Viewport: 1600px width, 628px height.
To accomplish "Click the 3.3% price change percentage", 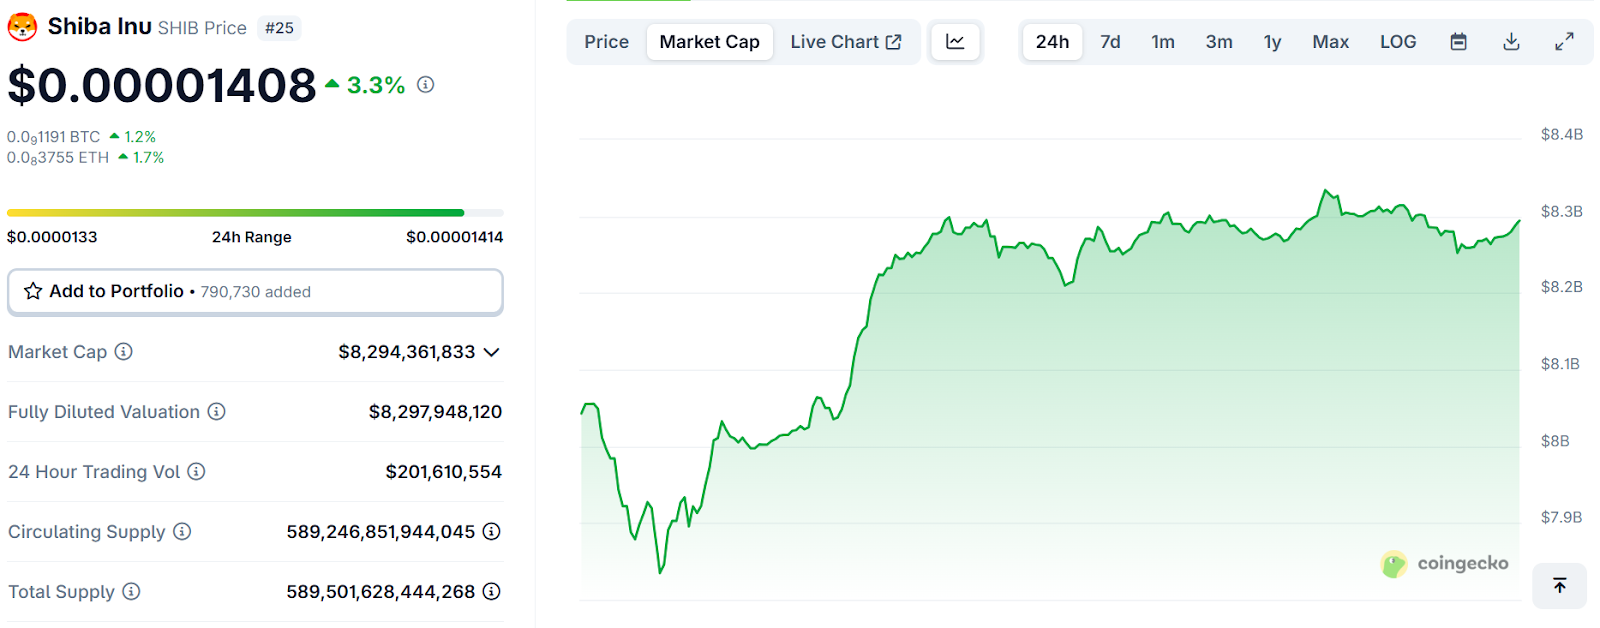I will (376, 85).
